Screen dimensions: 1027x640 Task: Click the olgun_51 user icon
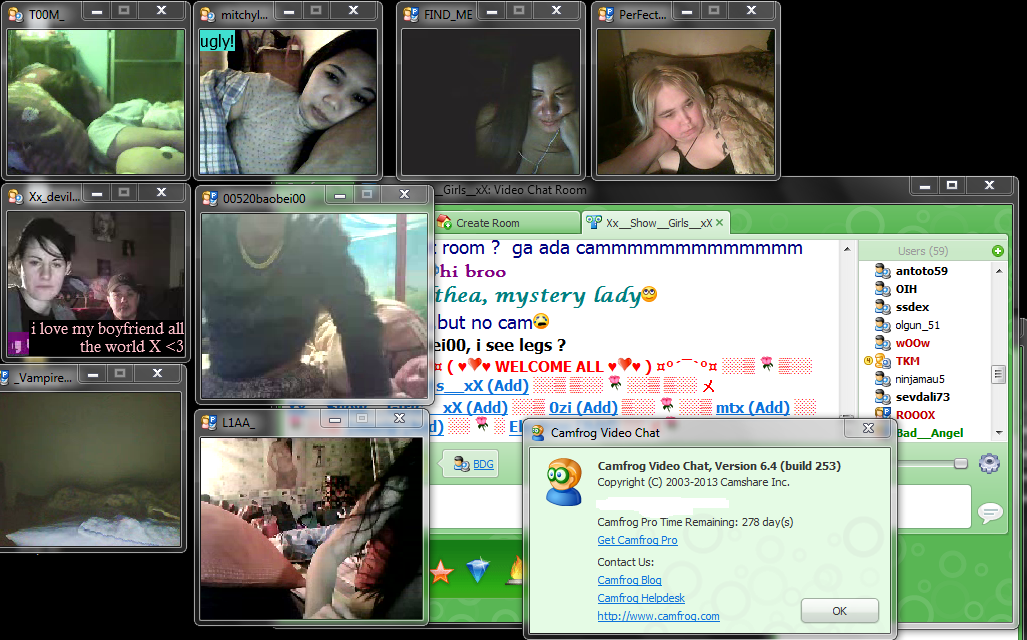tap(883, 325)
